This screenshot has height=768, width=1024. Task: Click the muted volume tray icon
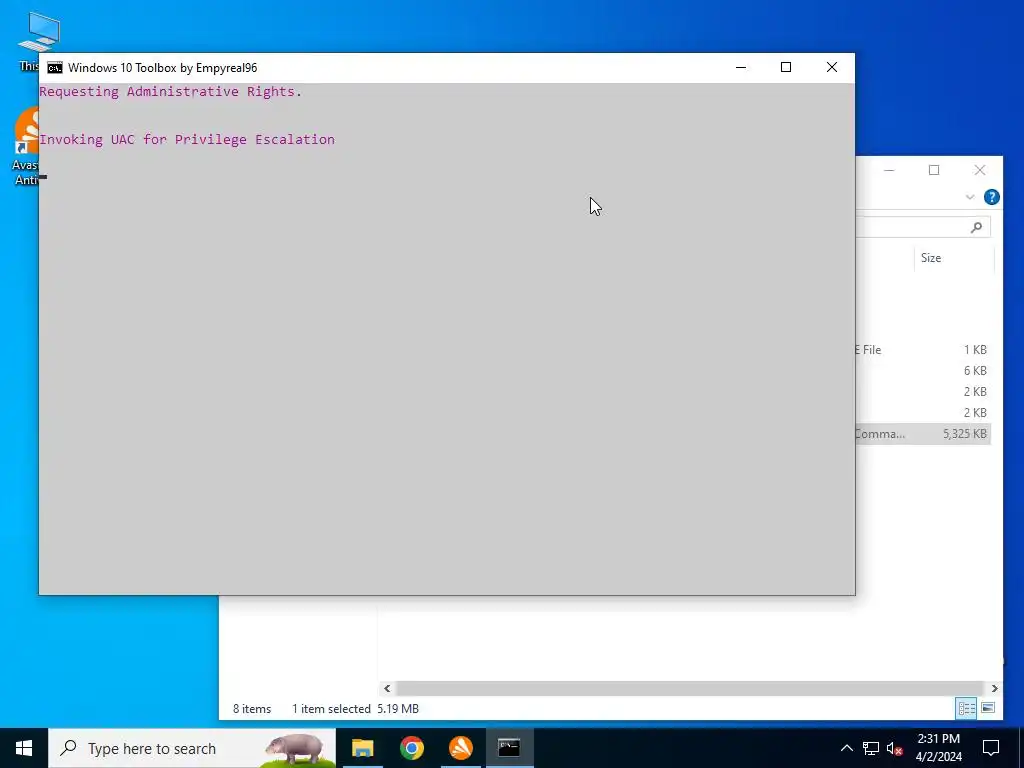894,748
